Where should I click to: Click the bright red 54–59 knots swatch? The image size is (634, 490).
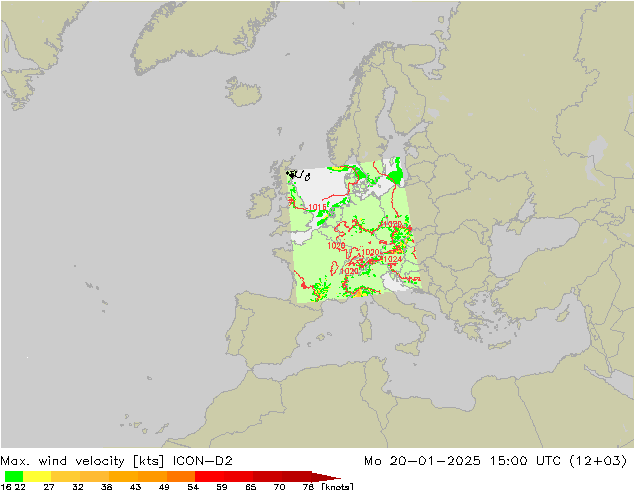click(x=209, y=476)
